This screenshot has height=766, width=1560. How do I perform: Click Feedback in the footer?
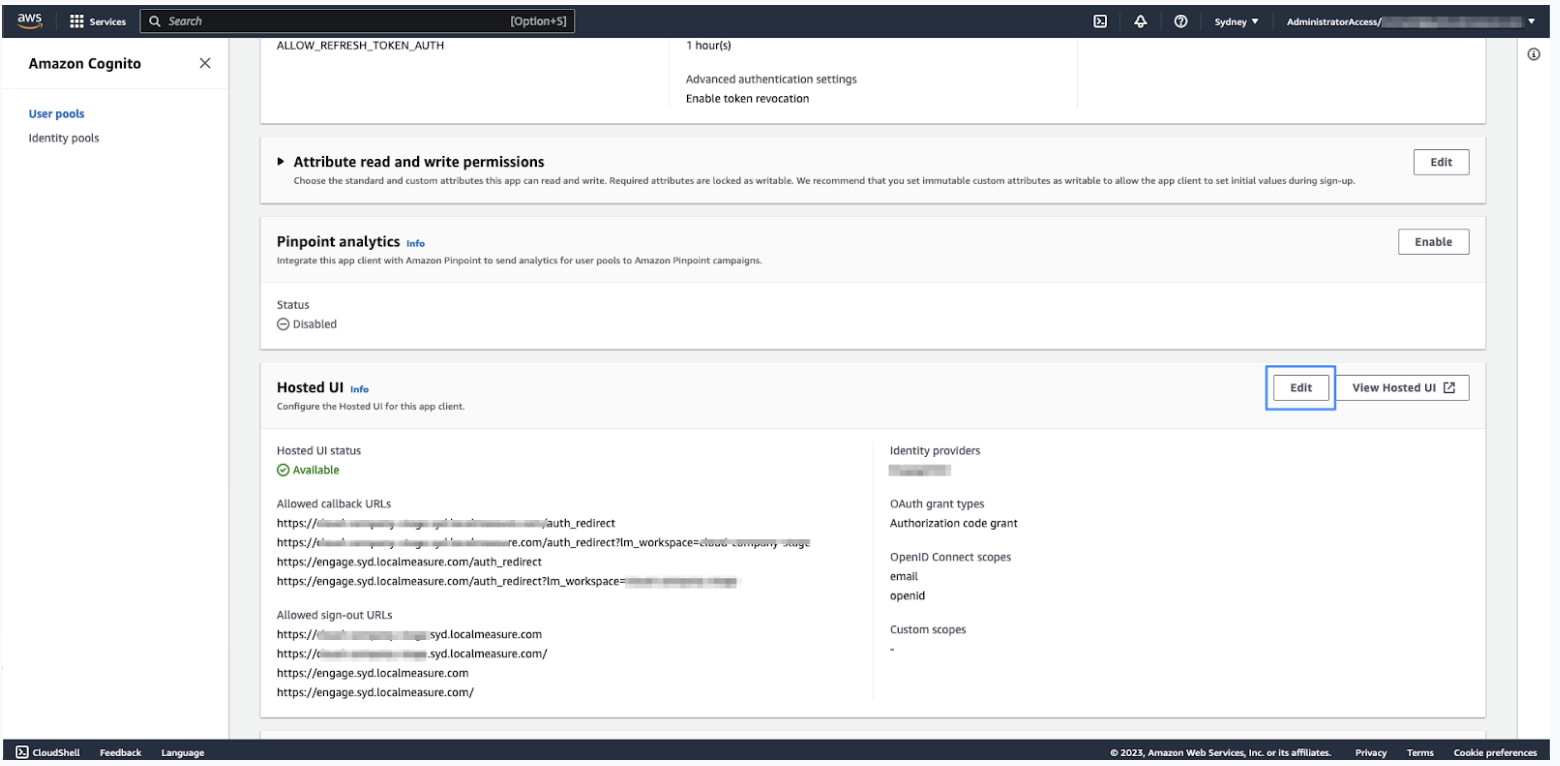coord(120,752)
